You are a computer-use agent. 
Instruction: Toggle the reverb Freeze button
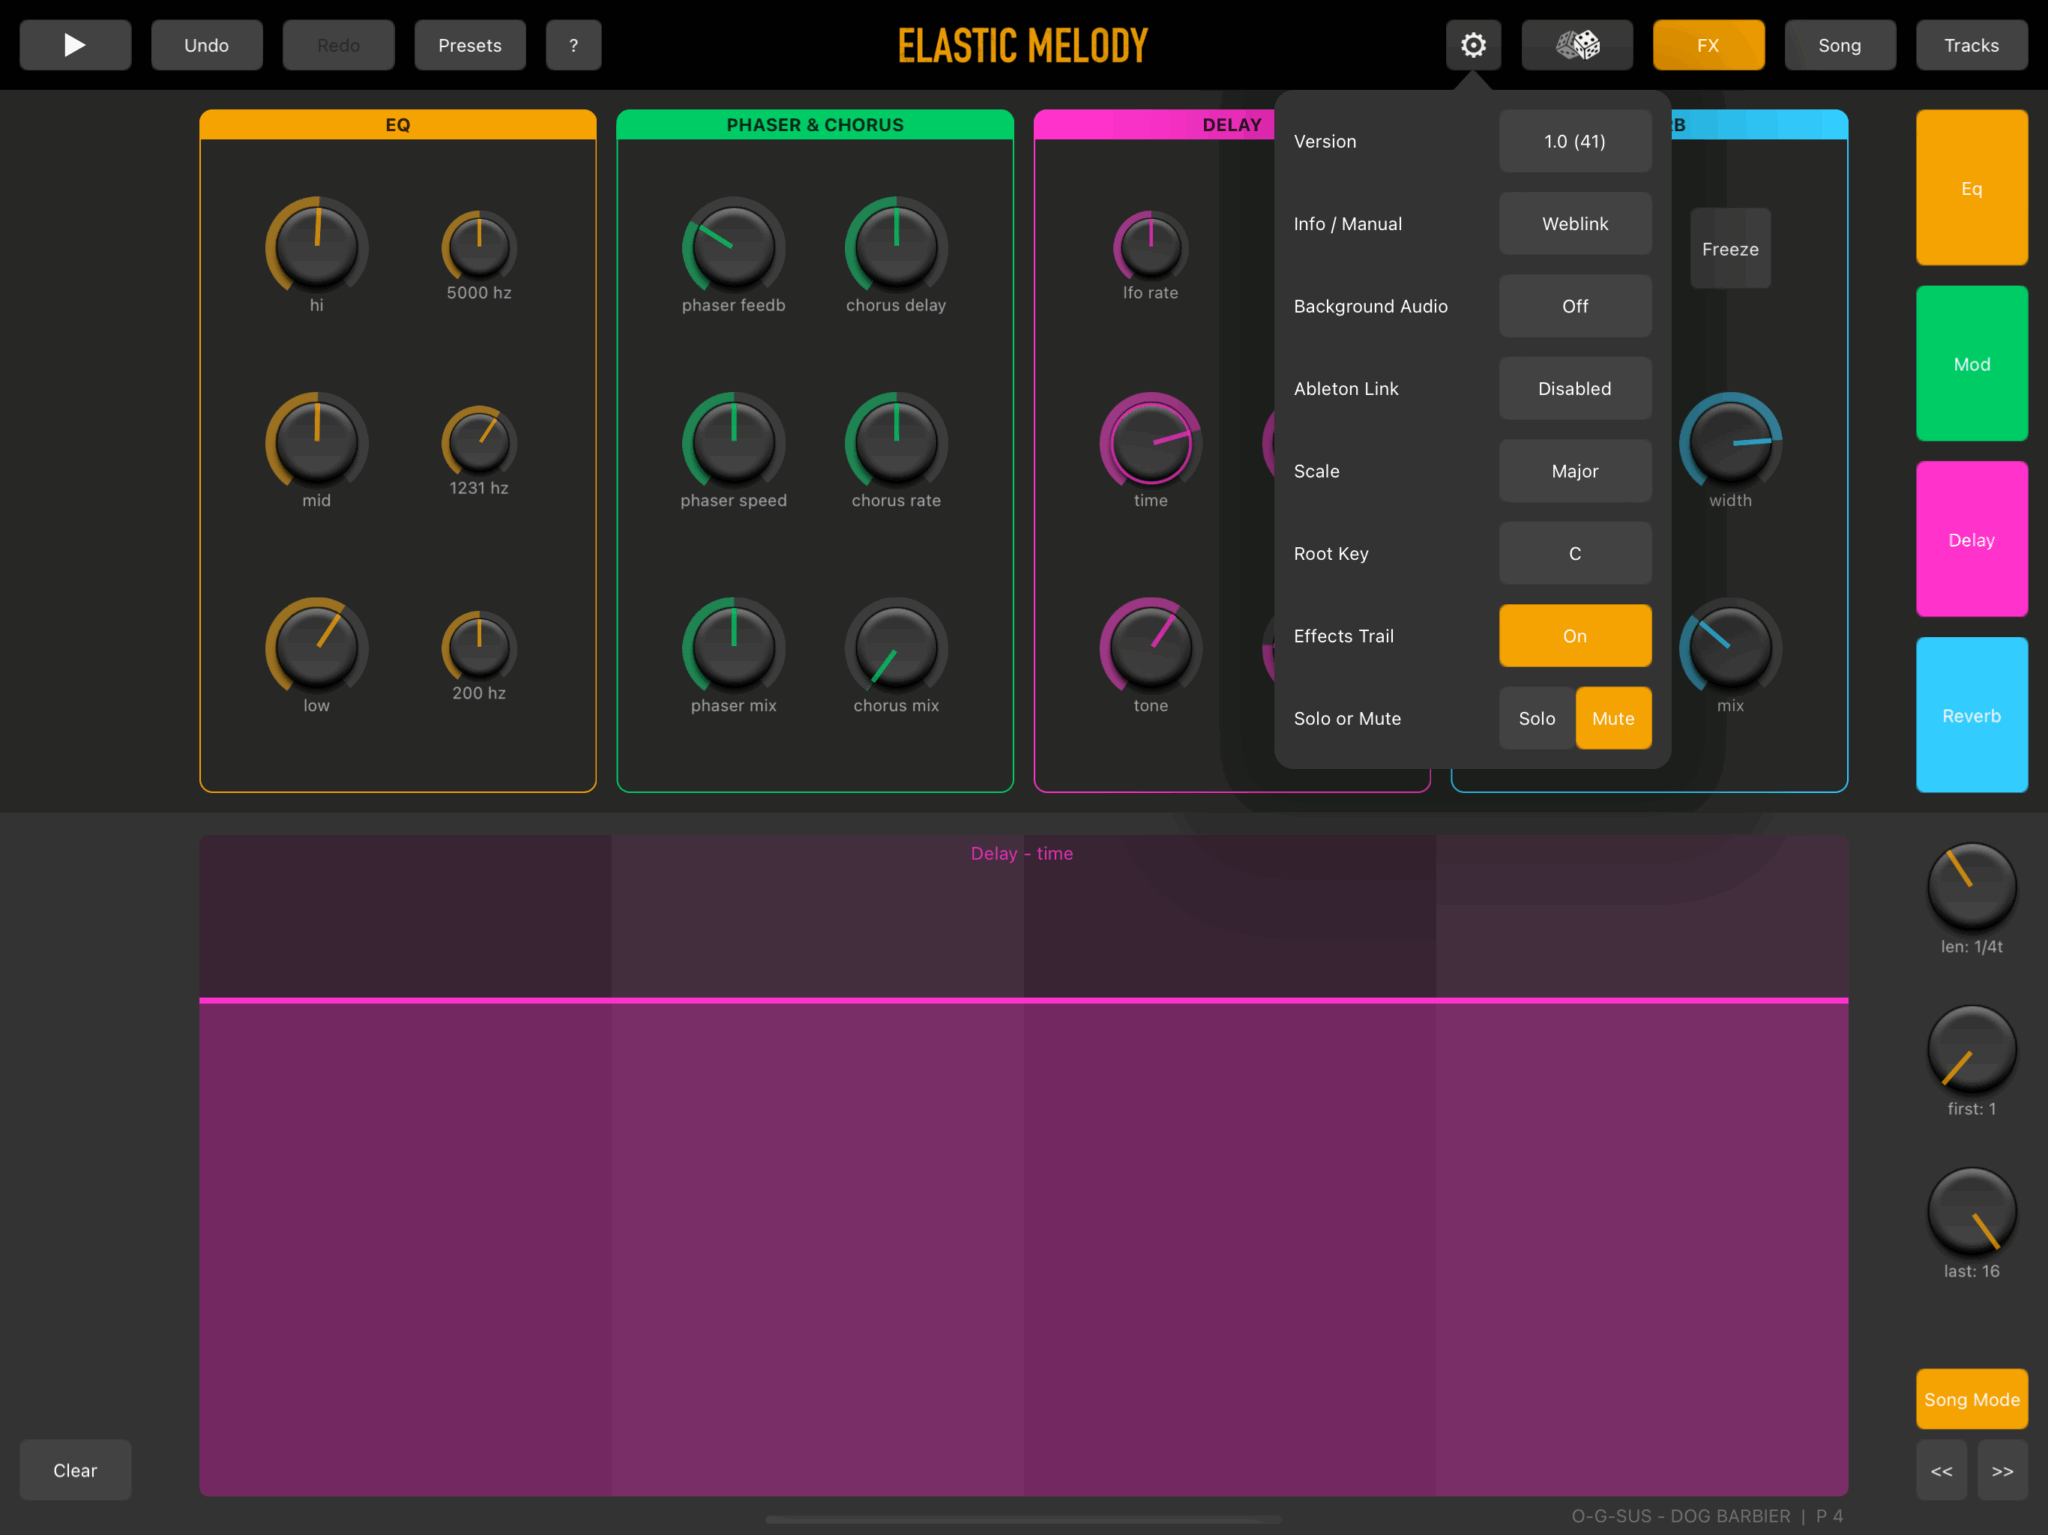1730,249
